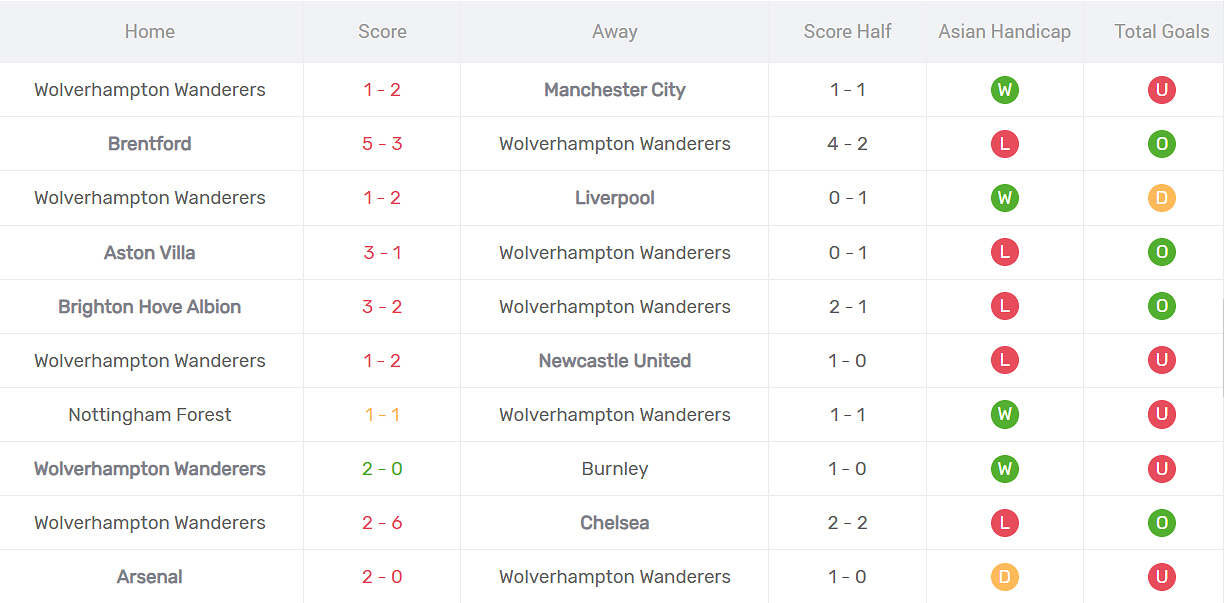Viewport: 1224px width, 603px height.
Task: Click the green O total goals icon in the Aston Villa row
Action: tap(1161, 252)
